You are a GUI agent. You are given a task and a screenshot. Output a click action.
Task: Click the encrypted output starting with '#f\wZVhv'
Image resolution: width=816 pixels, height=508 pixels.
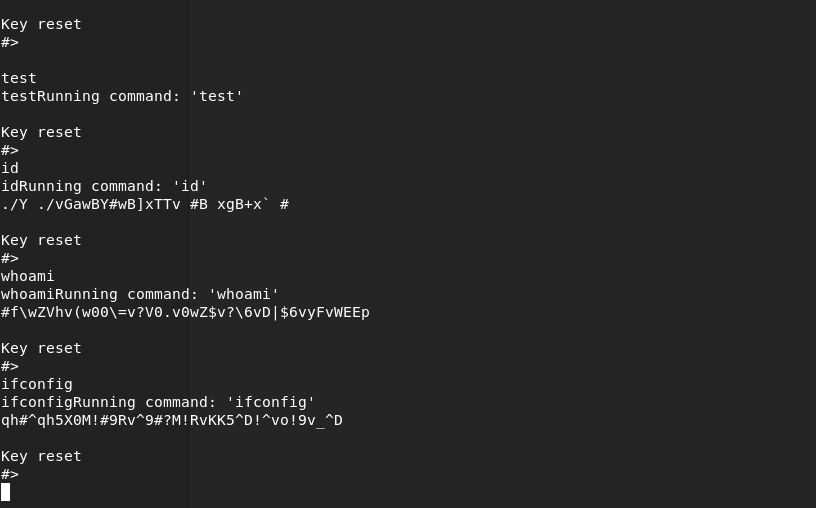point(185,312)
